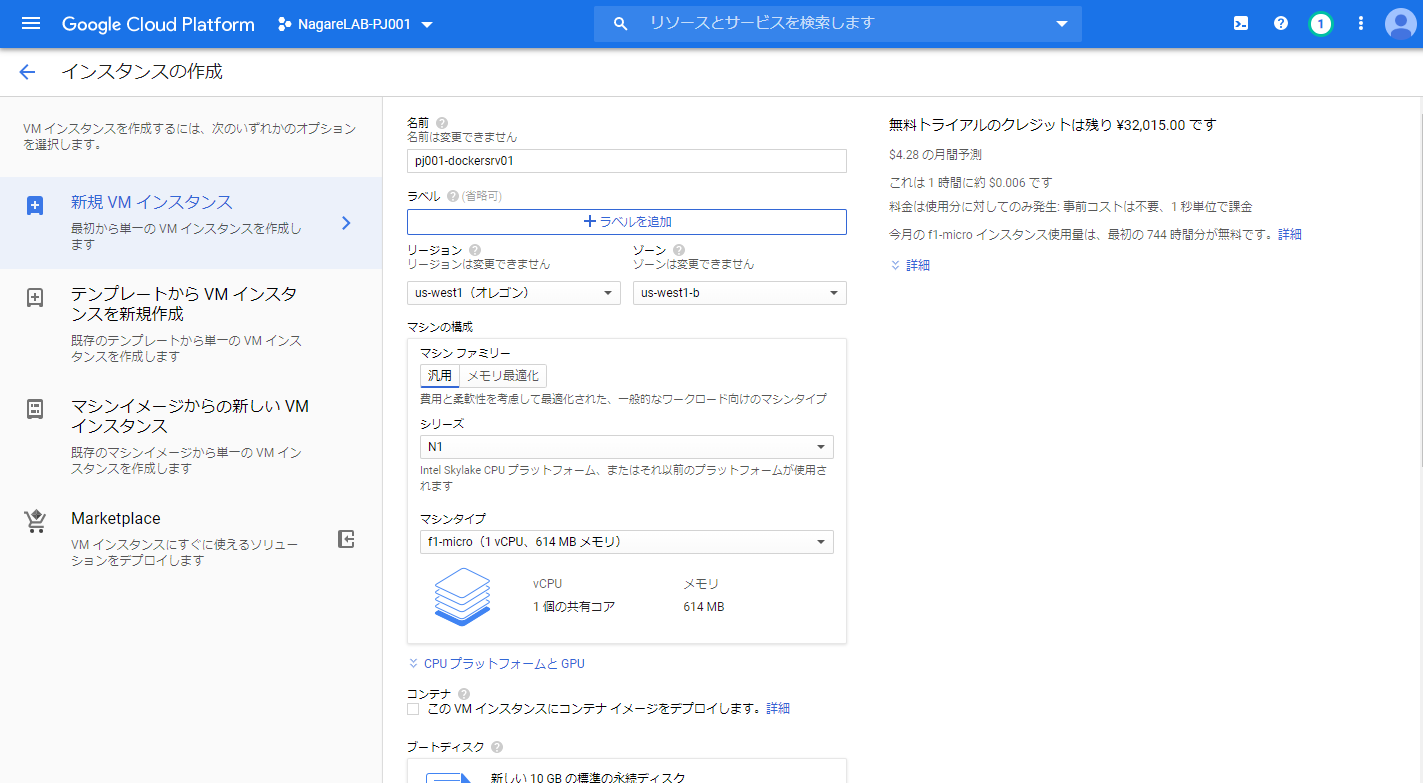Viewport: 1423px width, 783px height.
Task: Open the 詳細 link for container deployment
Action: coord(778,709)
